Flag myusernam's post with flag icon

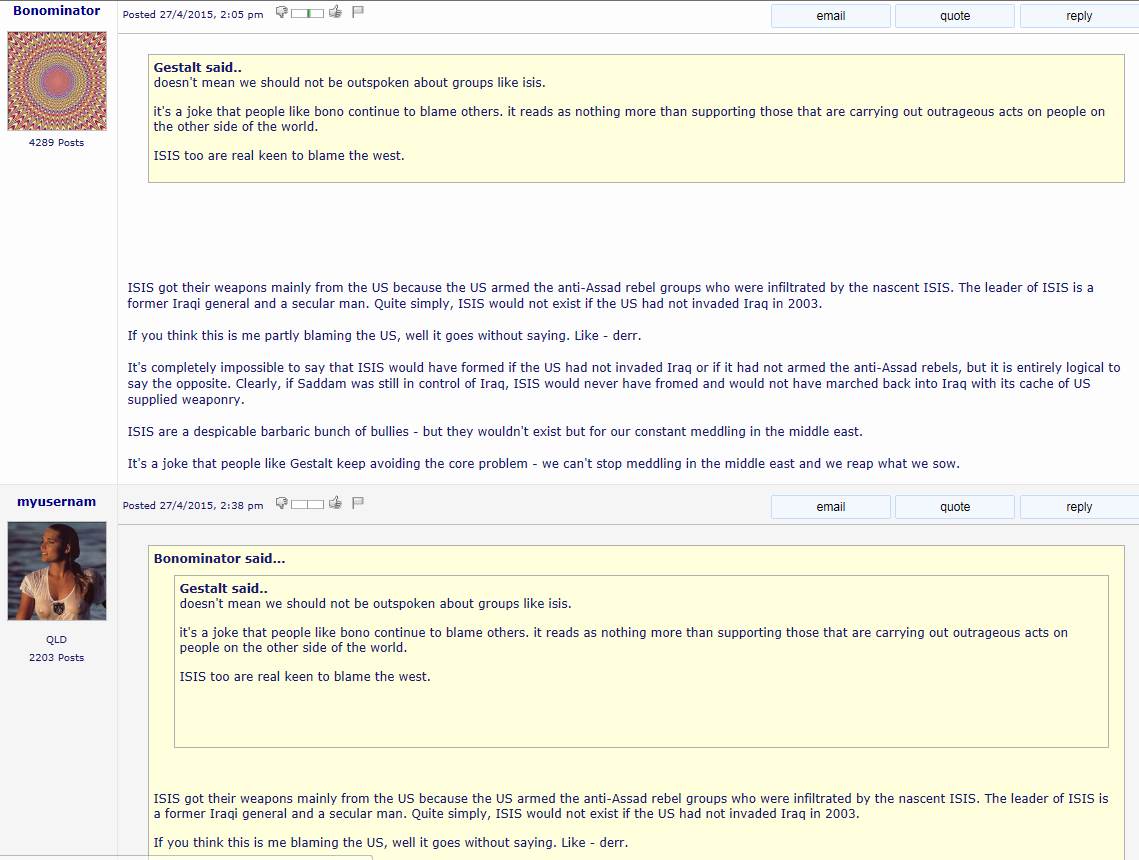point(358,503)
